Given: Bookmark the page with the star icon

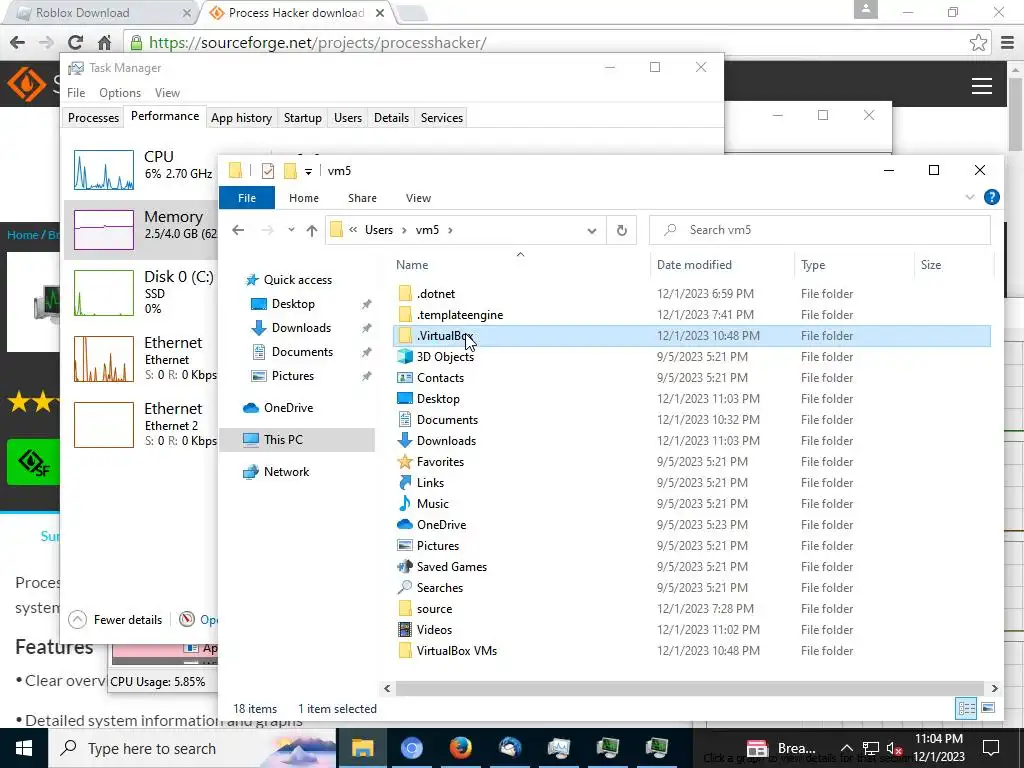Looking at the screenshot, I should pyautogui.click(x=978, y=43).
